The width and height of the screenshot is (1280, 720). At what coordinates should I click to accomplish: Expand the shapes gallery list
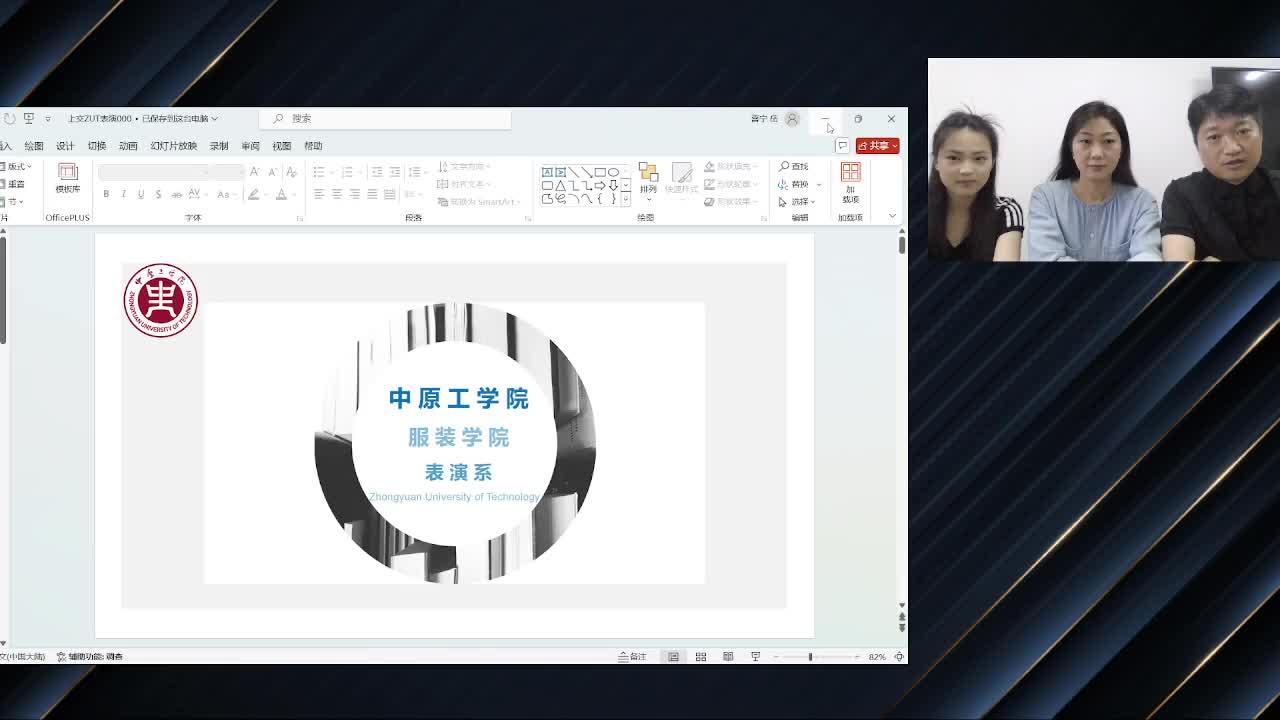click(626, 199)
